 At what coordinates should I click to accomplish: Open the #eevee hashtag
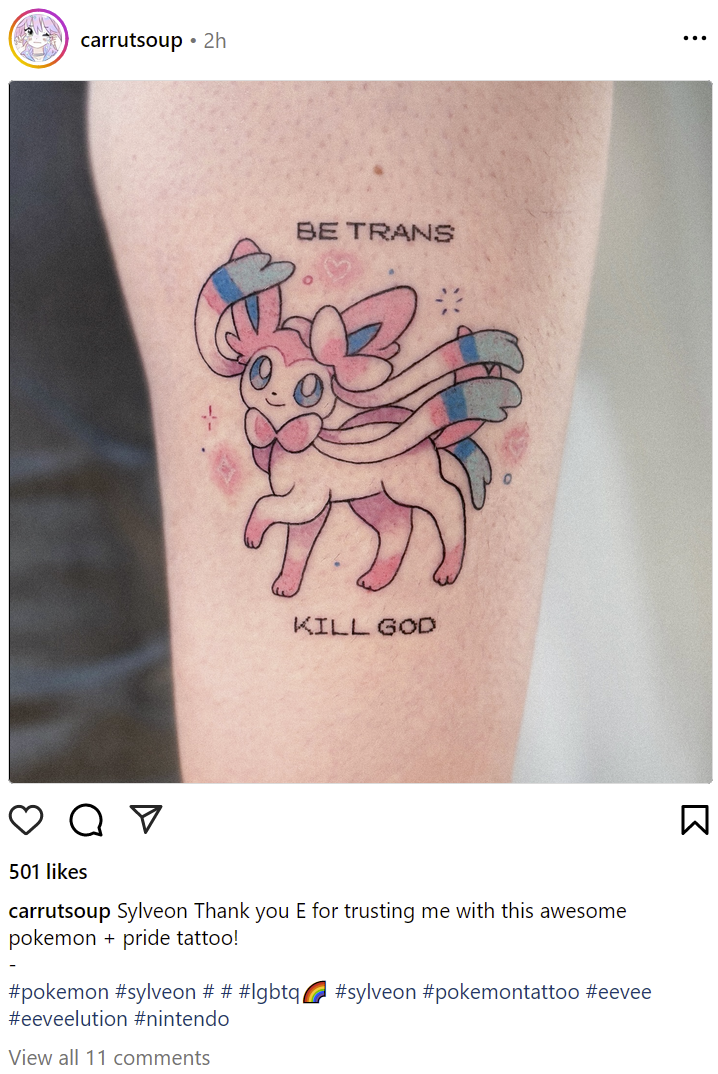coord(619,992)
